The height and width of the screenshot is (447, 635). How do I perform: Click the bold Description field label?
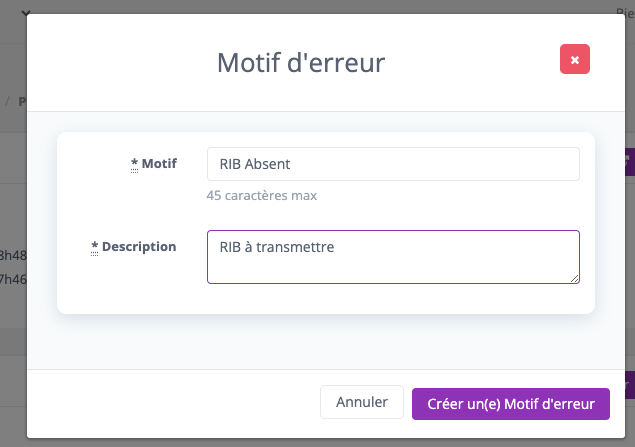pos(139,247)
